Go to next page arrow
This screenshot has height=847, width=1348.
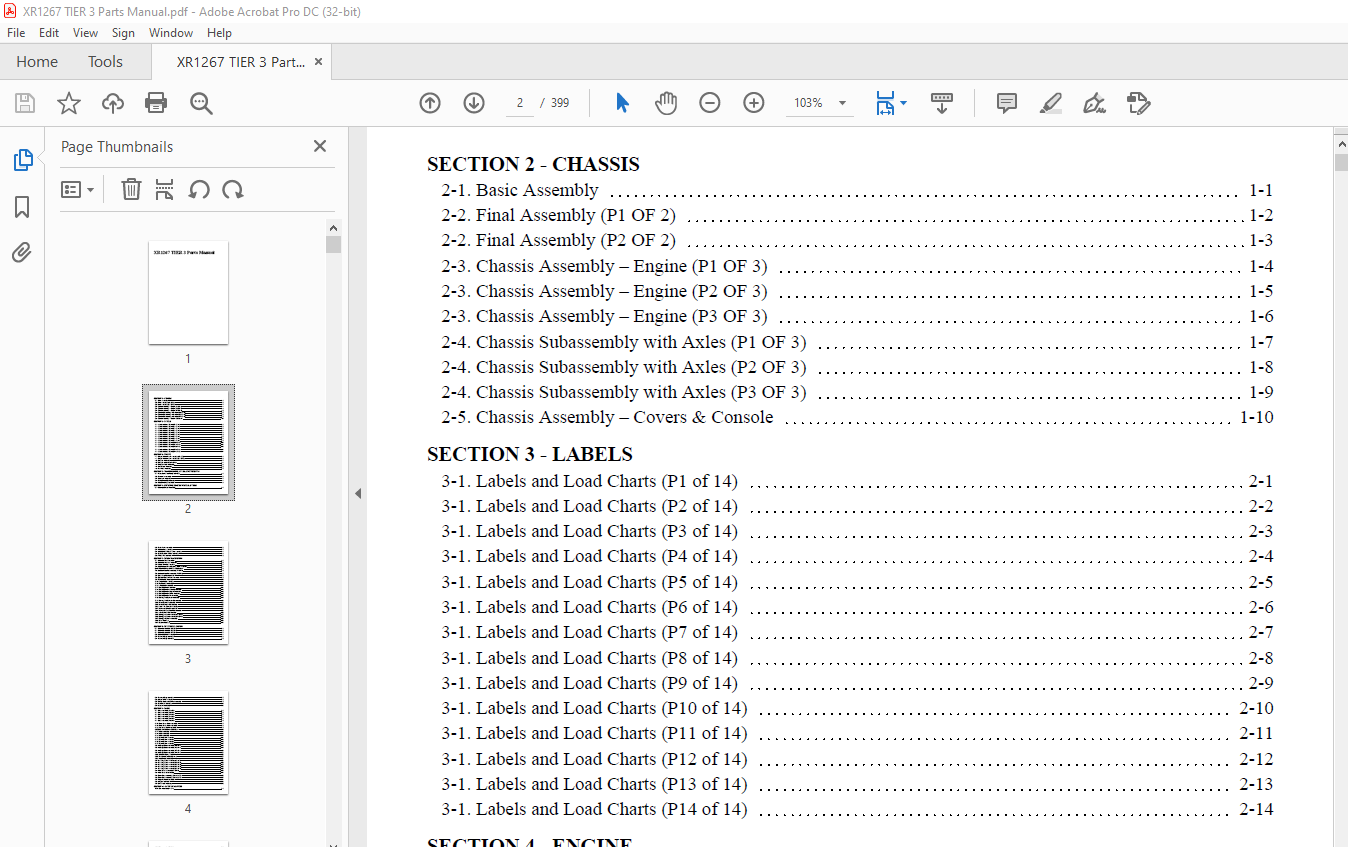click(x=474, y=103)
